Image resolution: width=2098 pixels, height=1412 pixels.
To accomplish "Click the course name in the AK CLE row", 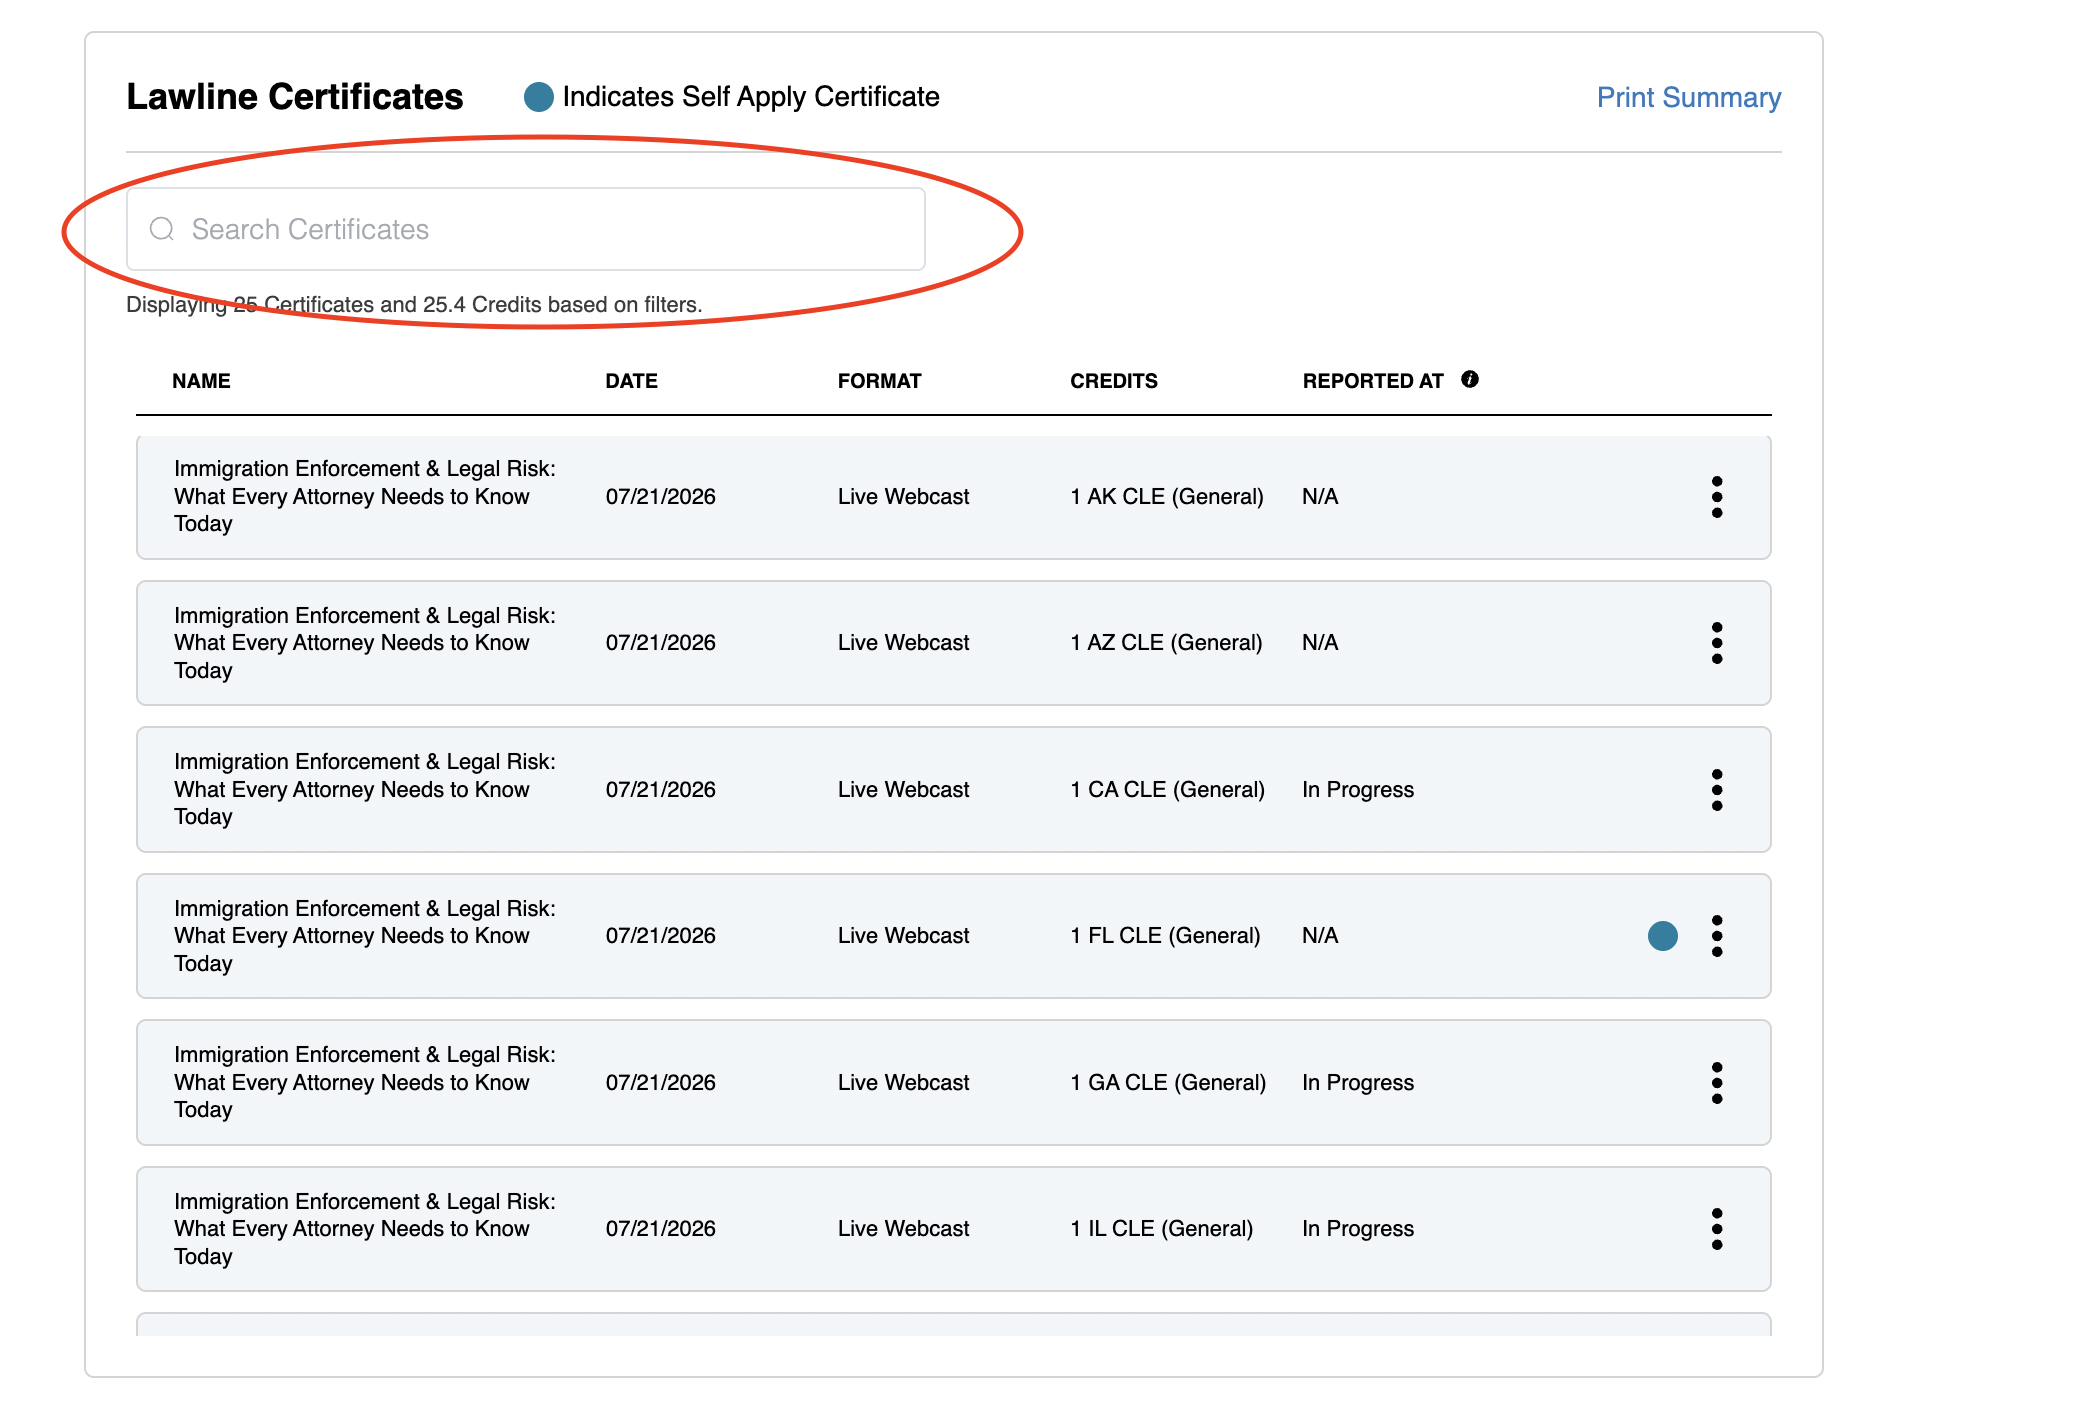I will [365, 497].
